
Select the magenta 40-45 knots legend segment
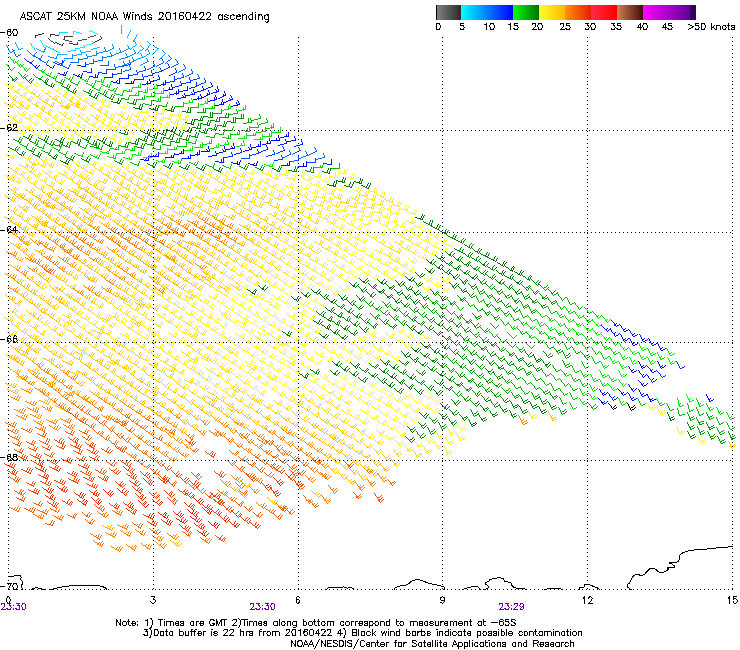coord(656,12)
